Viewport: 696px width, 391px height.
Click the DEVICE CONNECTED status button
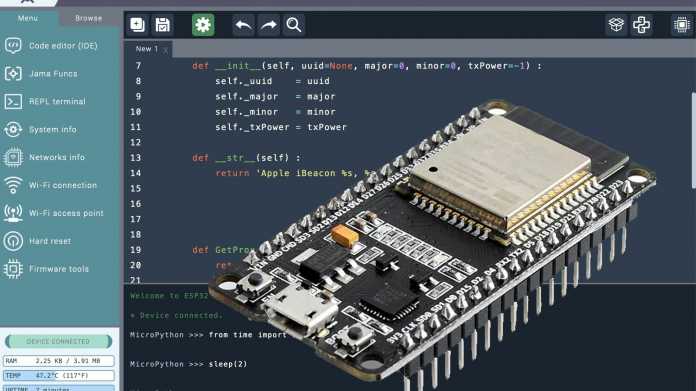coord(59,341)
